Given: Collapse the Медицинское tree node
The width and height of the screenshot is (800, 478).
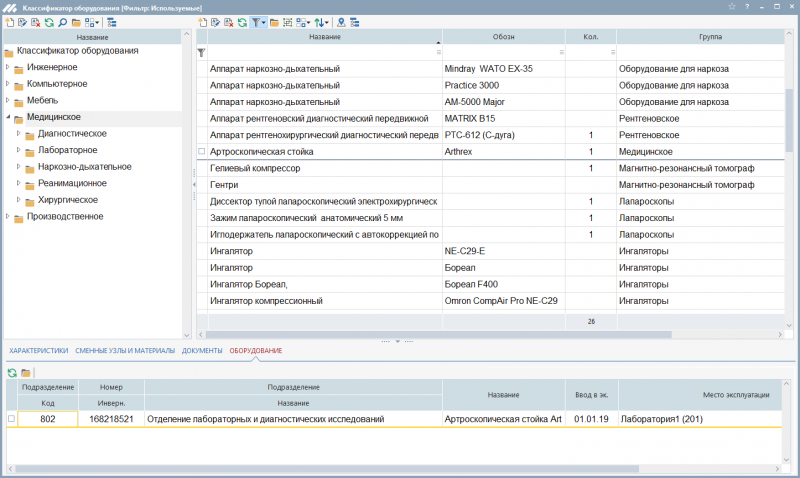Looking at the screenshot, I should pyautogui.click(x=7, y=117).
